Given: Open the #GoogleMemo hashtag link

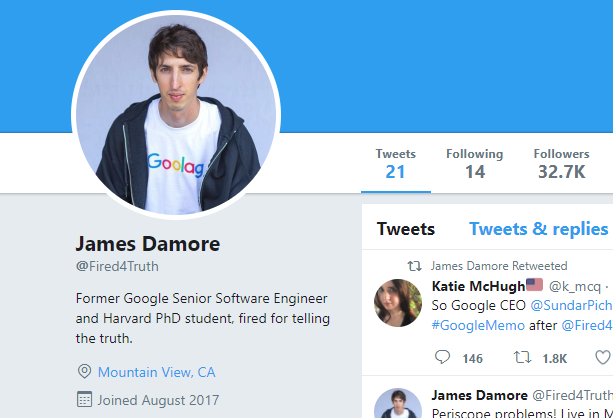Looking at the screenshot, I should tap(478, 325).
